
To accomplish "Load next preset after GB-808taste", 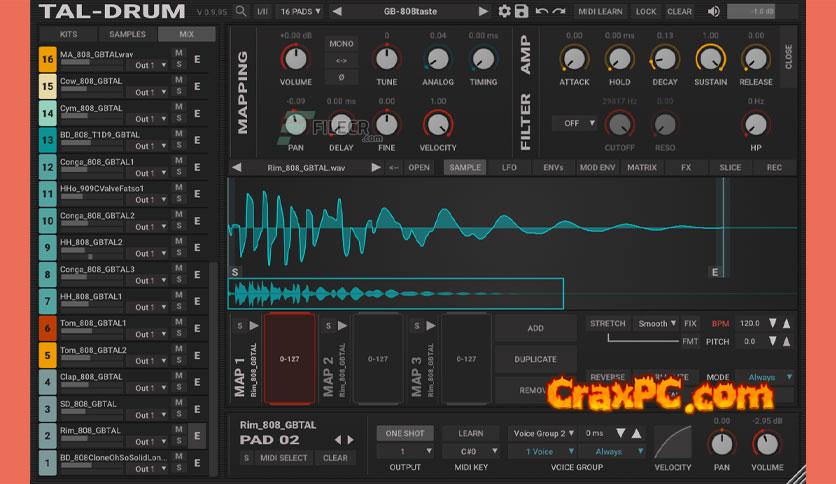I will 483,12.
